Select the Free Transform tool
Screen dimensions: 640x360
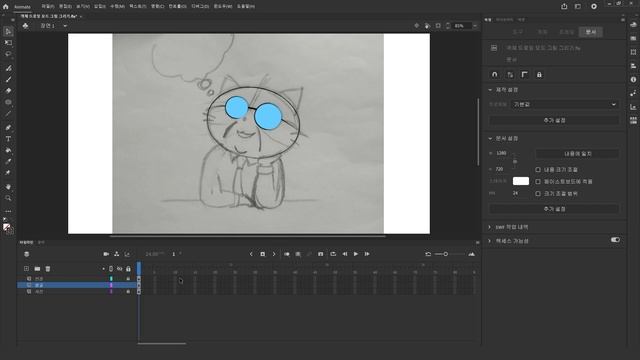[x=8, y=42]
